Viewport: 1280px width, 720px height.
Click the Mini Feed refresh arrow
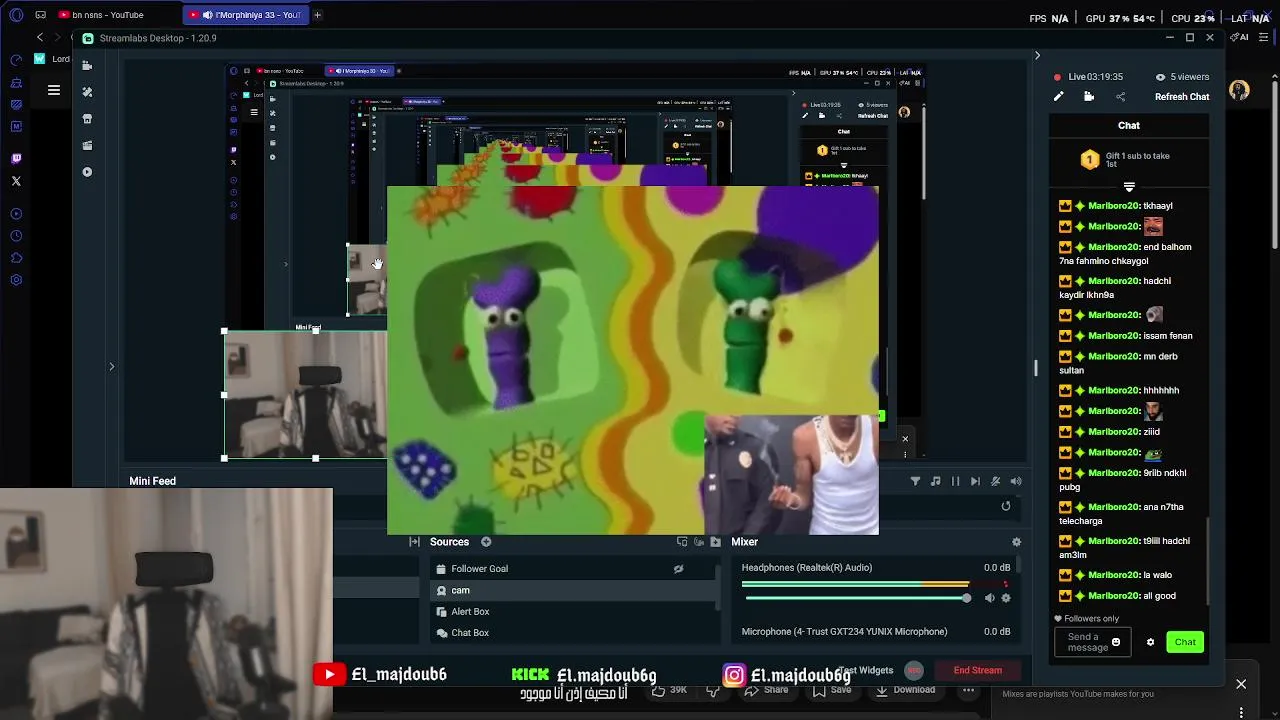coord(1006,506)
